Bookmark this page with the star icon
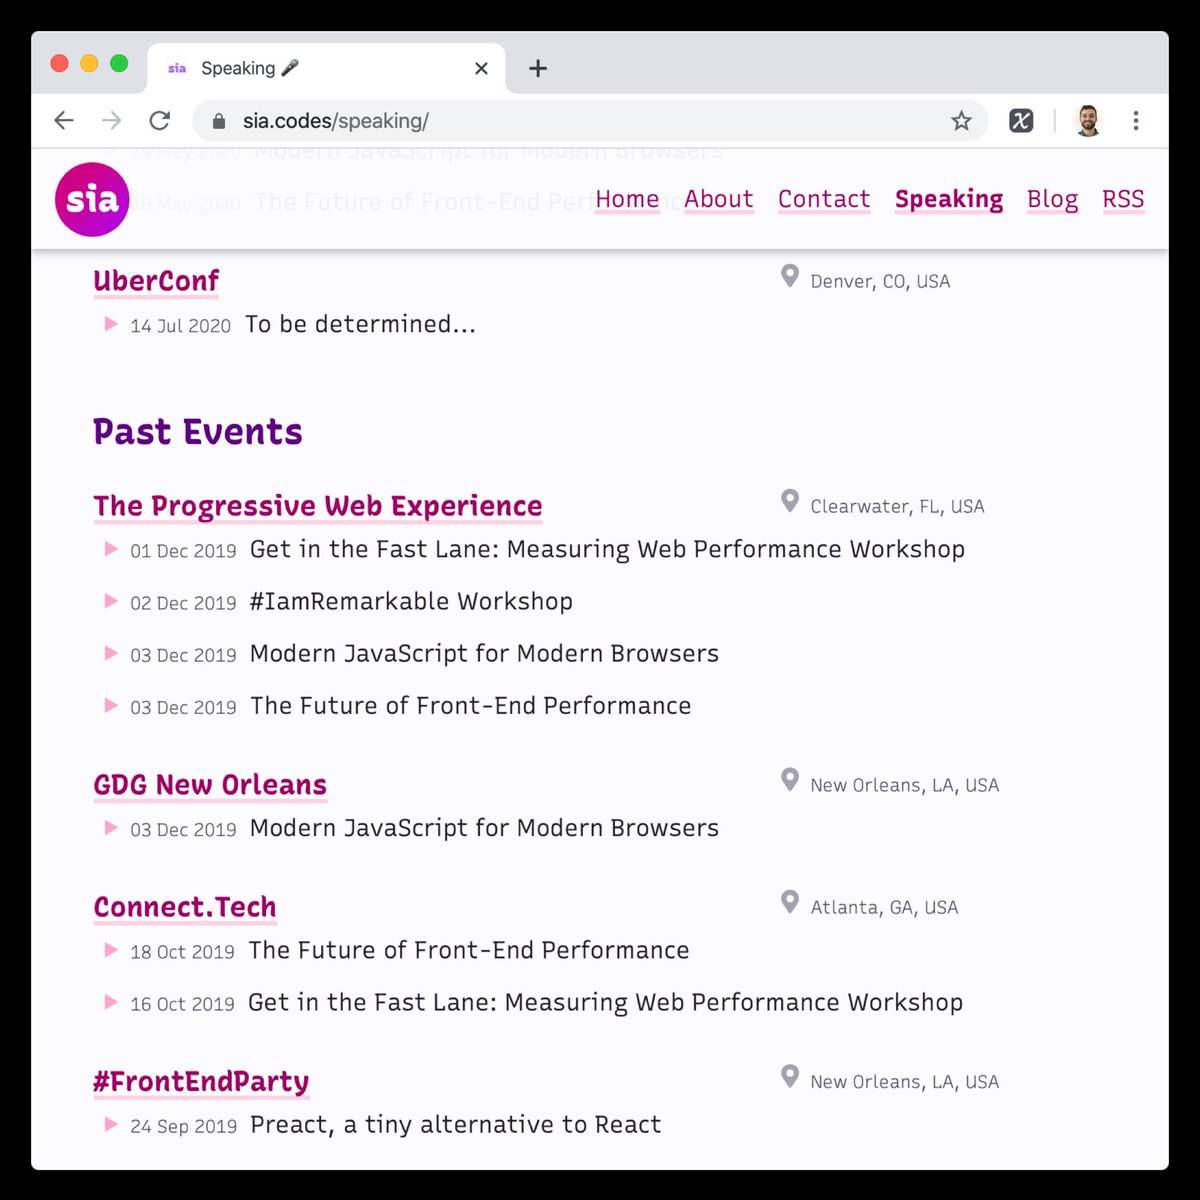 961,121
